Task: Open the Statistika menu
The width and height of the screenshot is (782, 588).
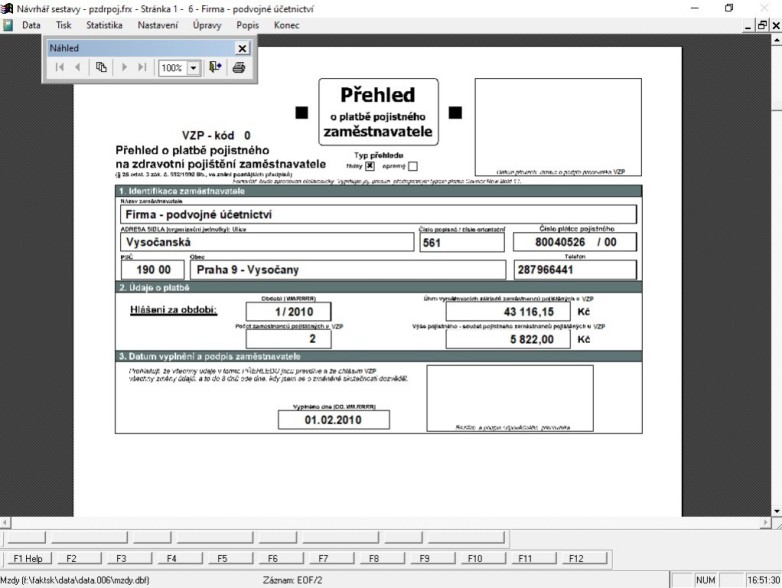Action: (x=104, y=25)
